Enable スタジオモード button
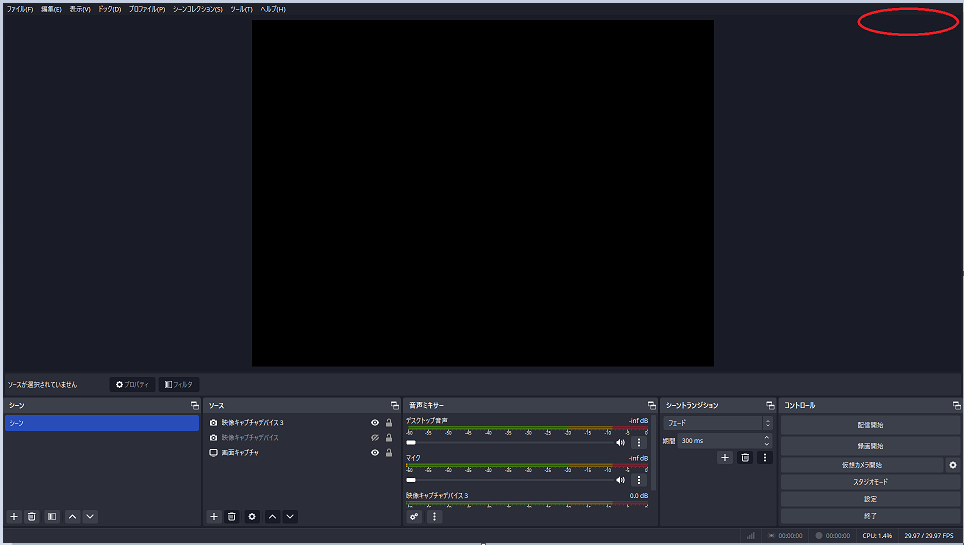 870,482
